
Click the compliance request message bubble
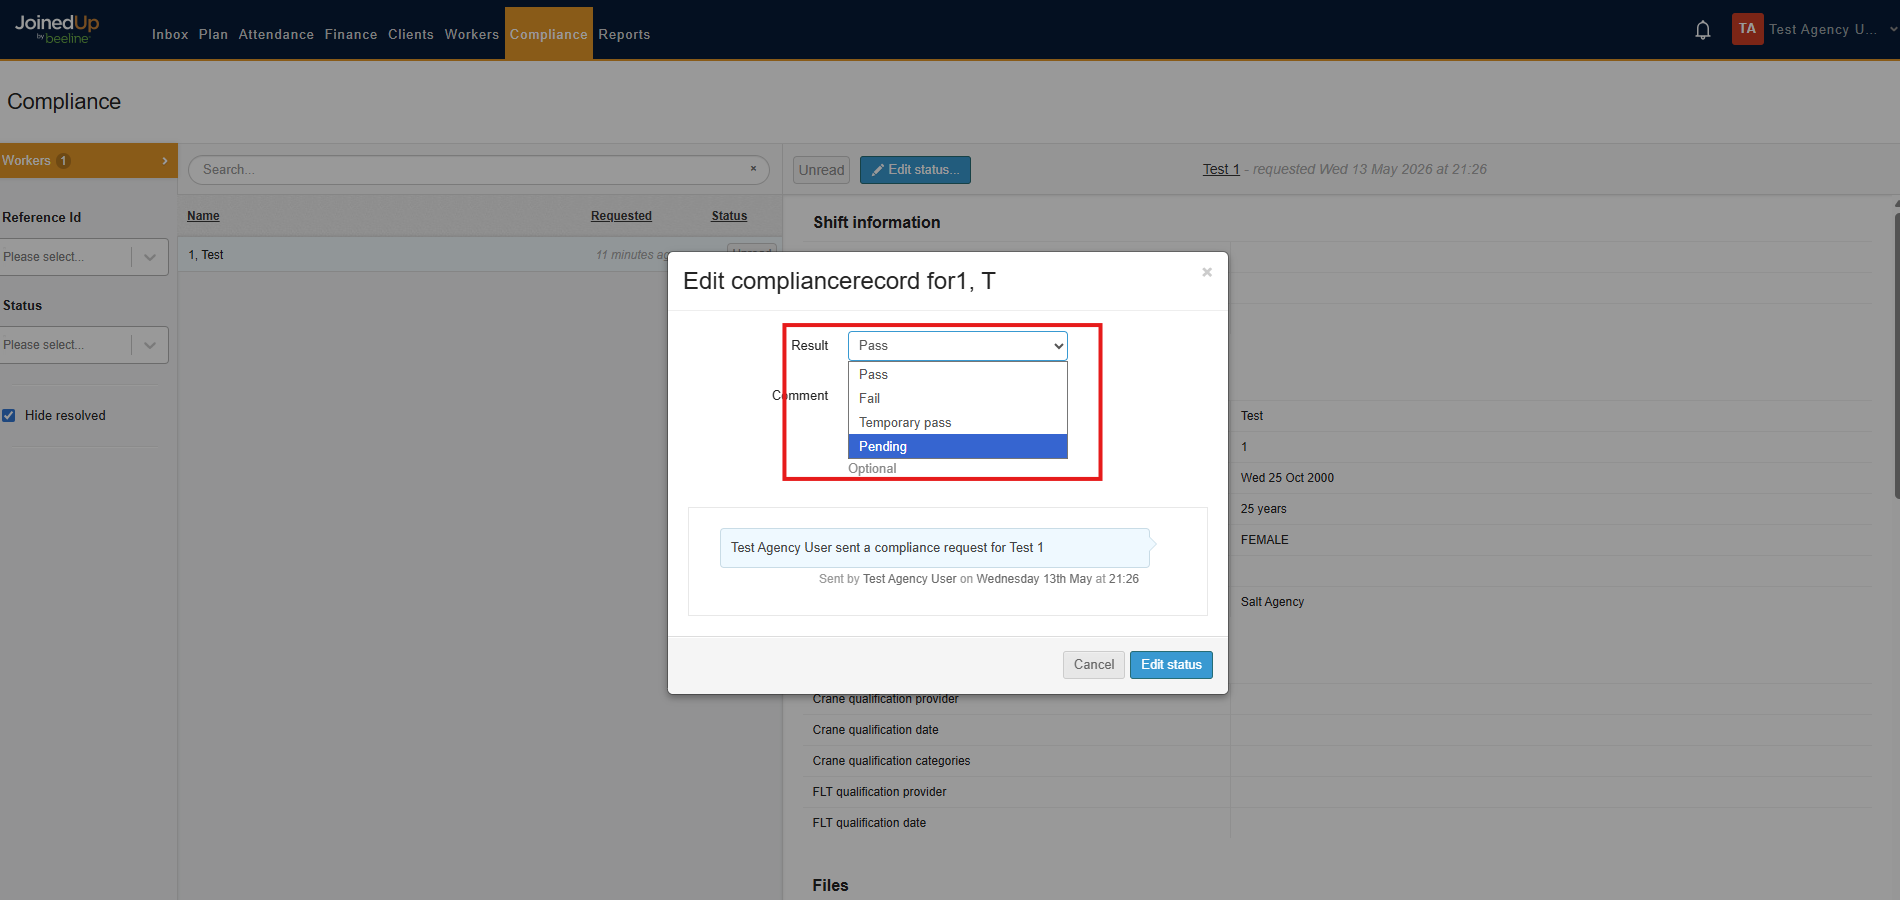935,548
